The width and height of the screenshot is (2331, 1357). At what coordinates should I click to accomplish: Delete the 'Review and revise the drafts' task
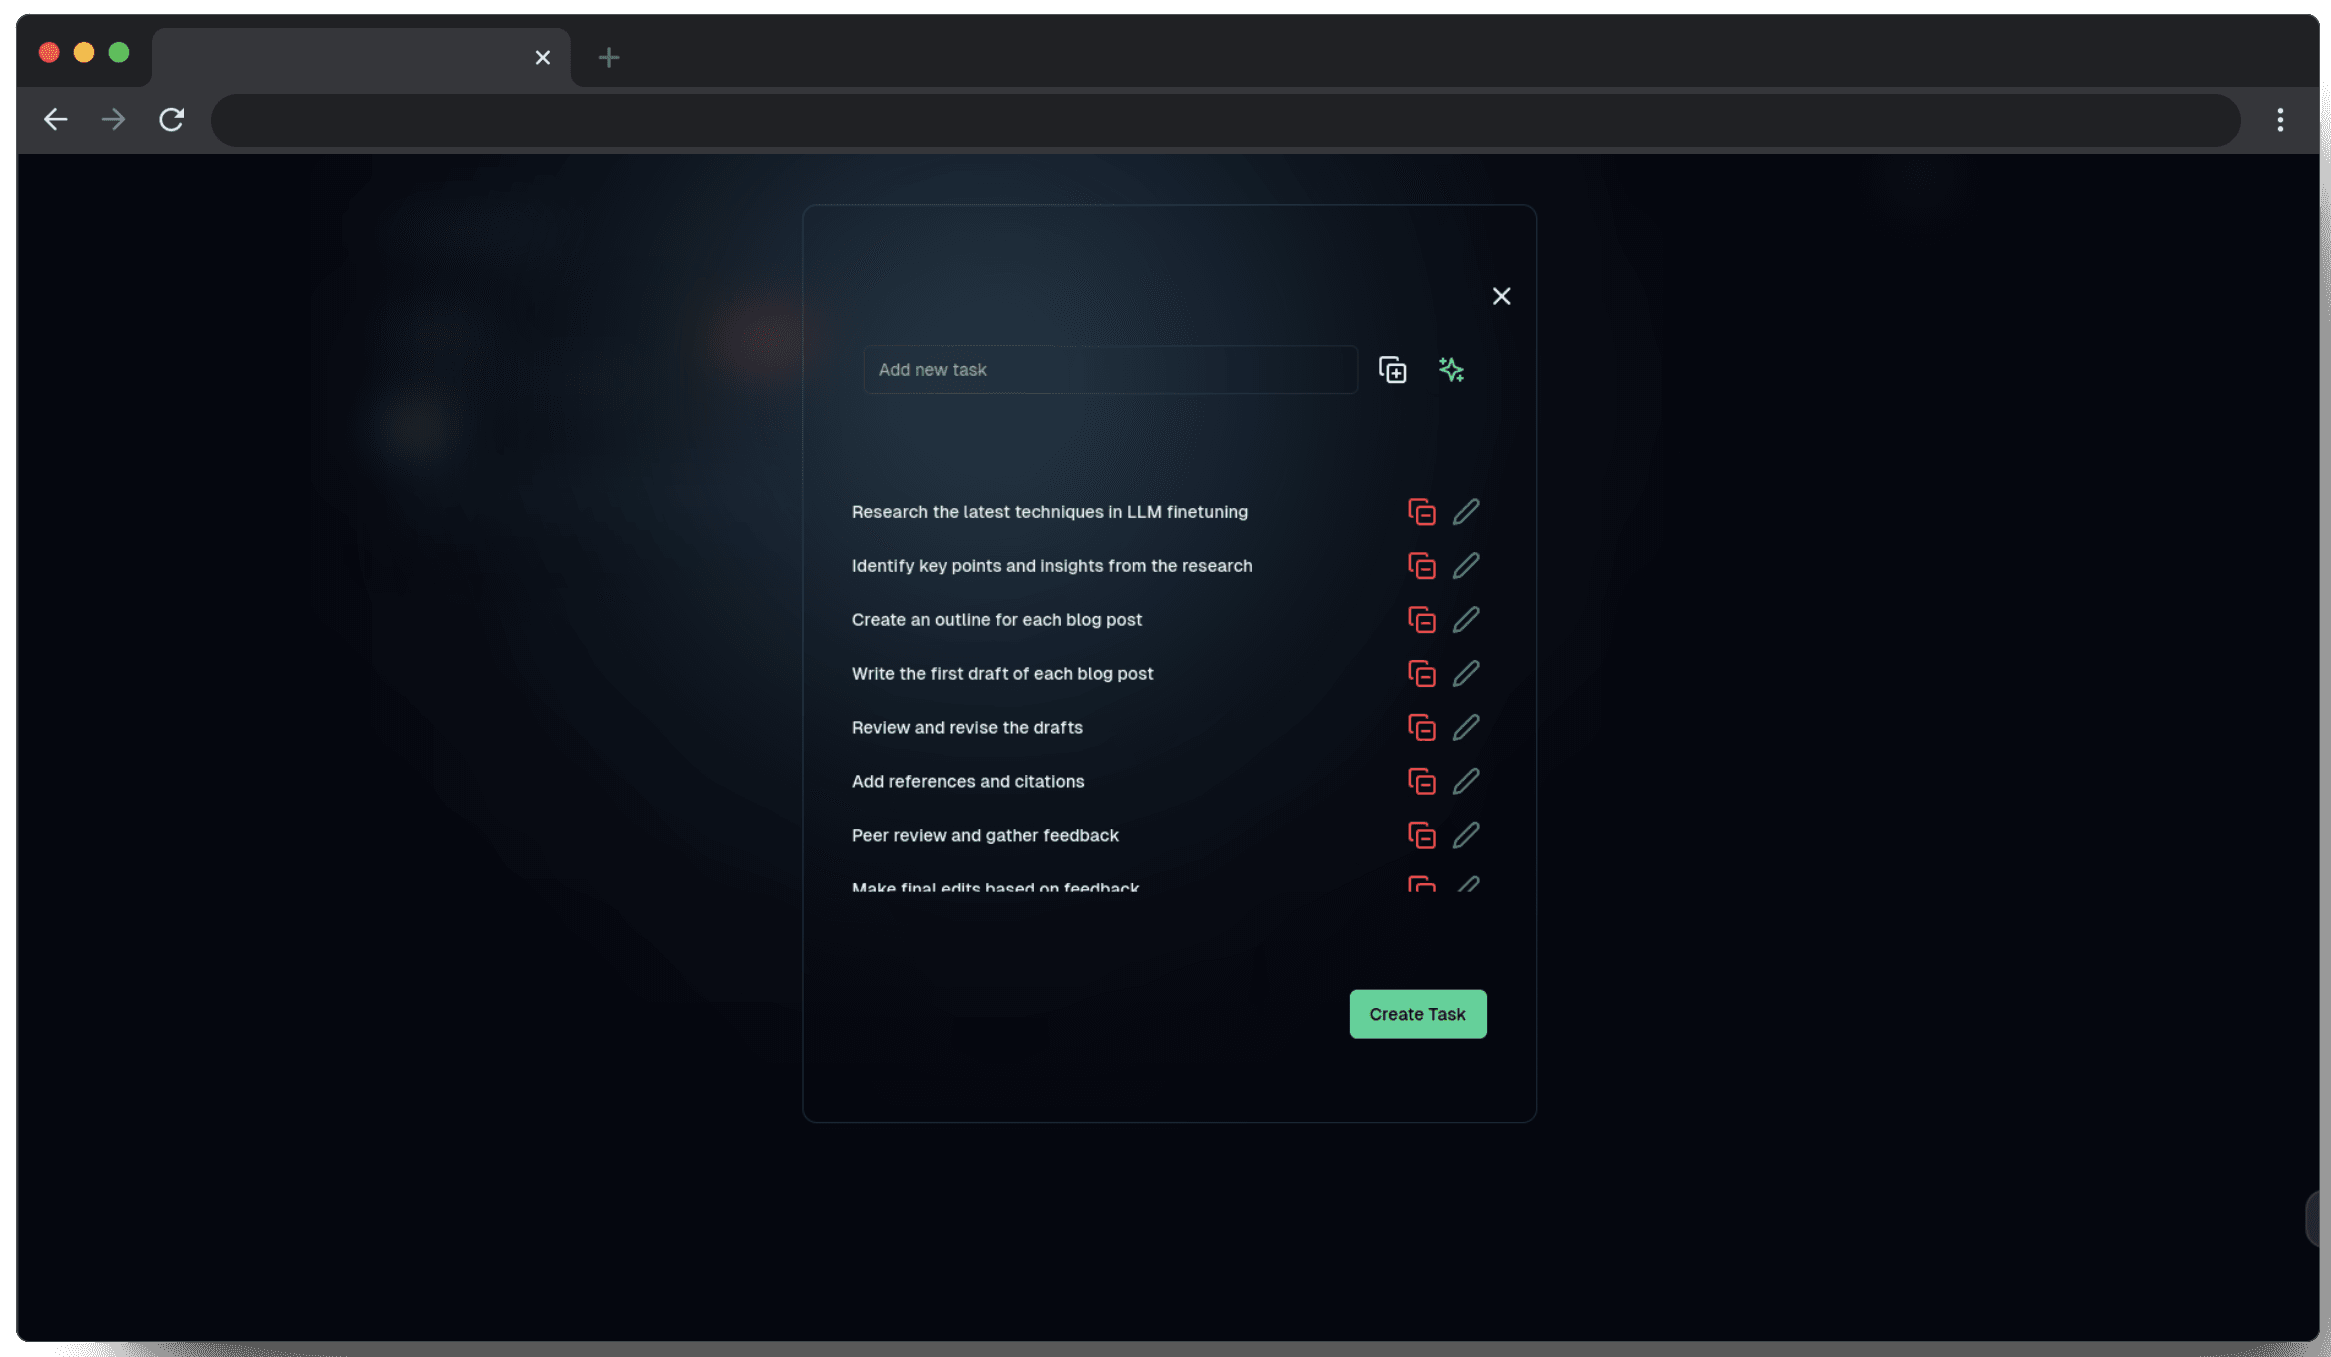[1421, 728]
